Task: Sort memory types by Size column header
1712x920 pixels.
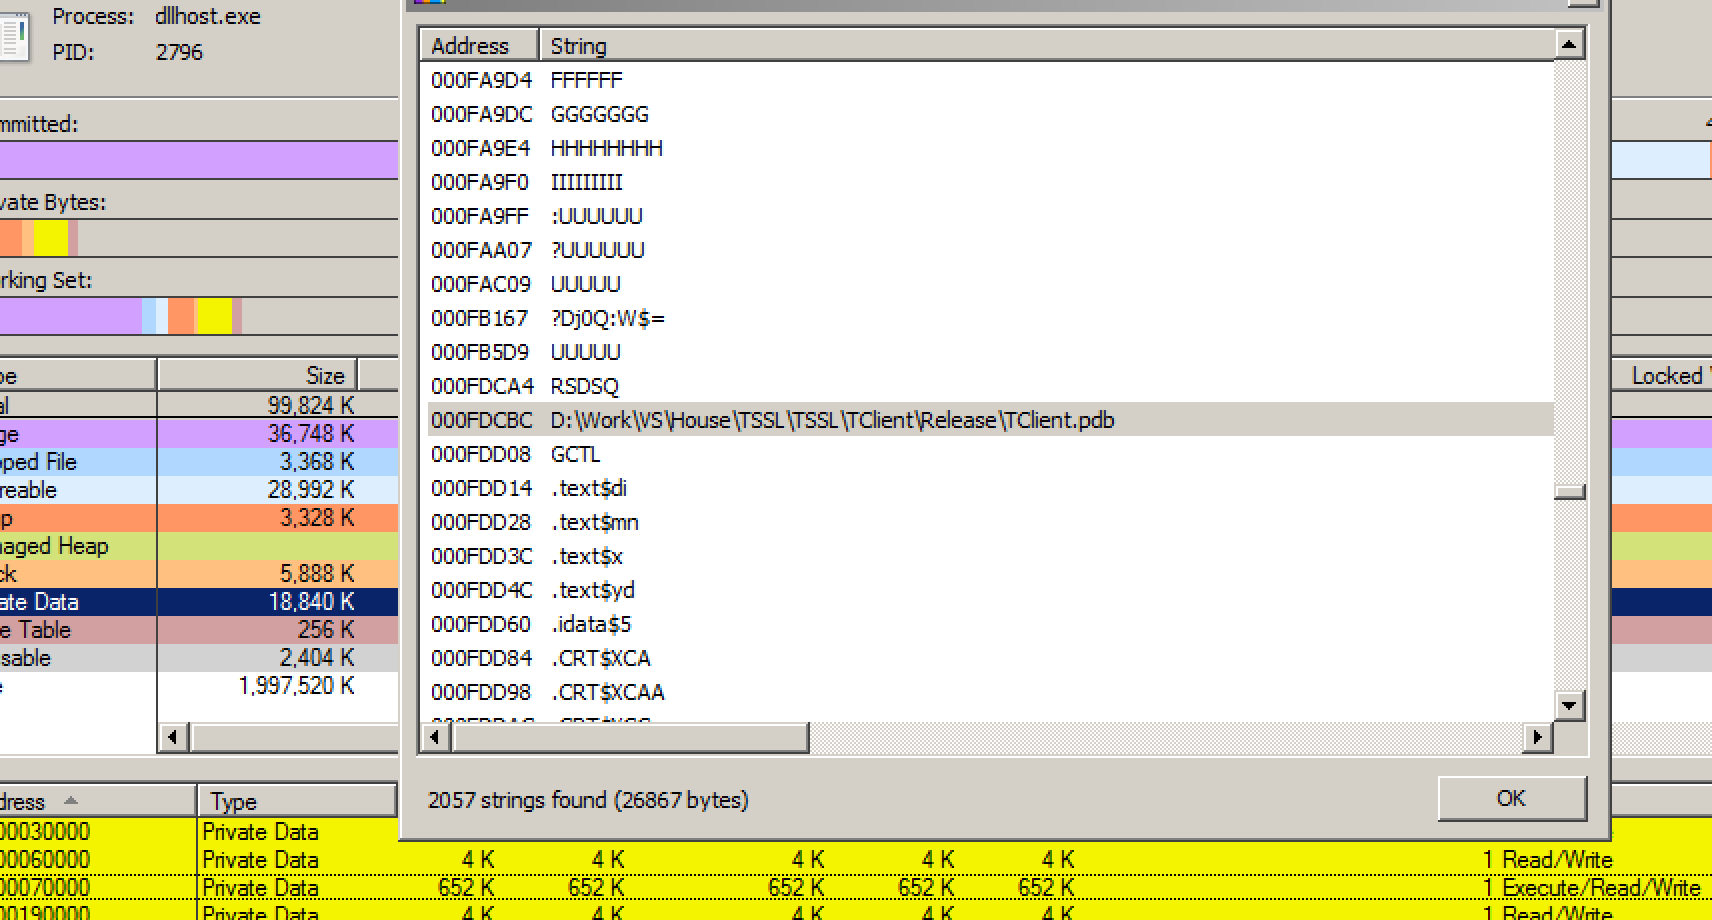Action: tap(257, 375)
